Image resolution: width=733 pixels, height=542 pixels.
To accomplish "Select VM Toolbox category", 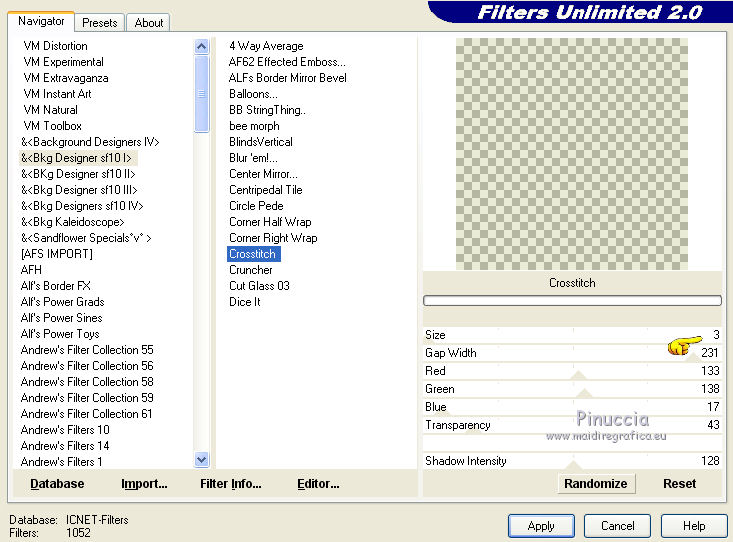I will pos(52,126).
